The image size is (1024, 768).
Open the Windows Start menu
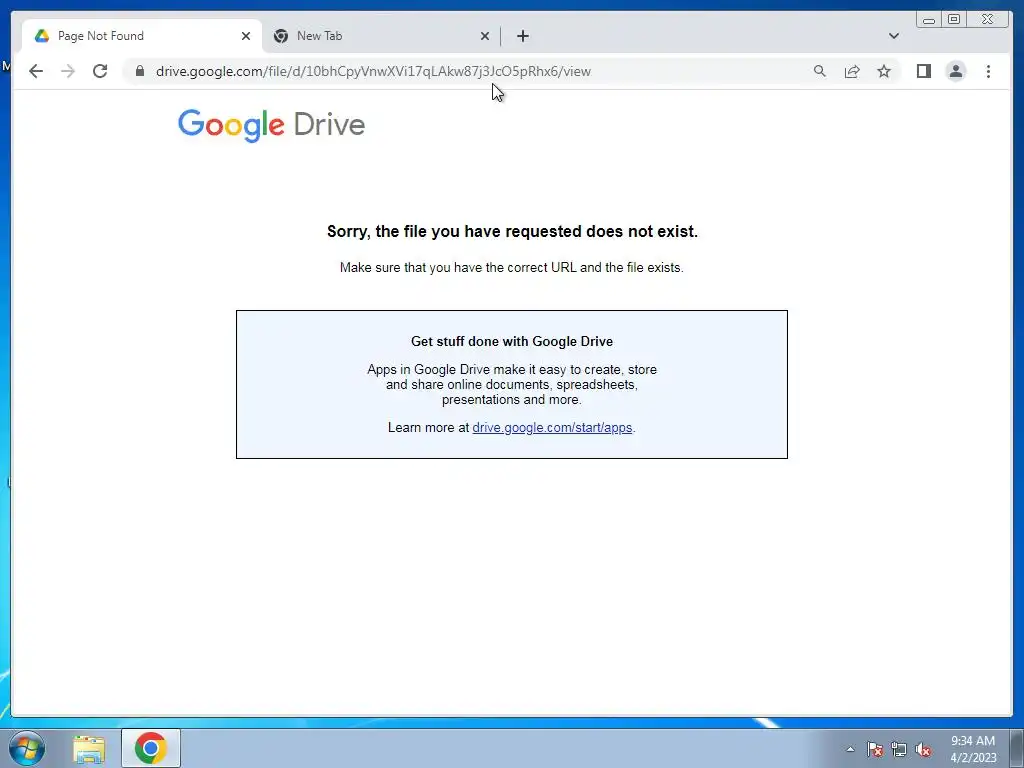27,748
